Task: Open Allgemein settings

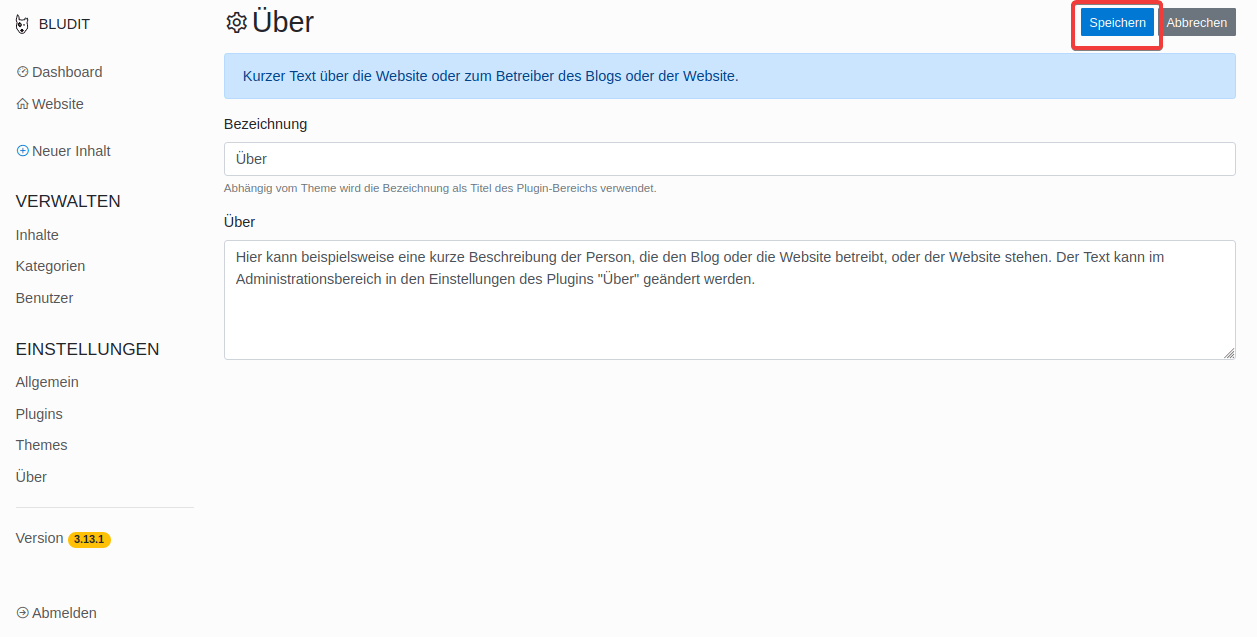Action: pos(47,382)
